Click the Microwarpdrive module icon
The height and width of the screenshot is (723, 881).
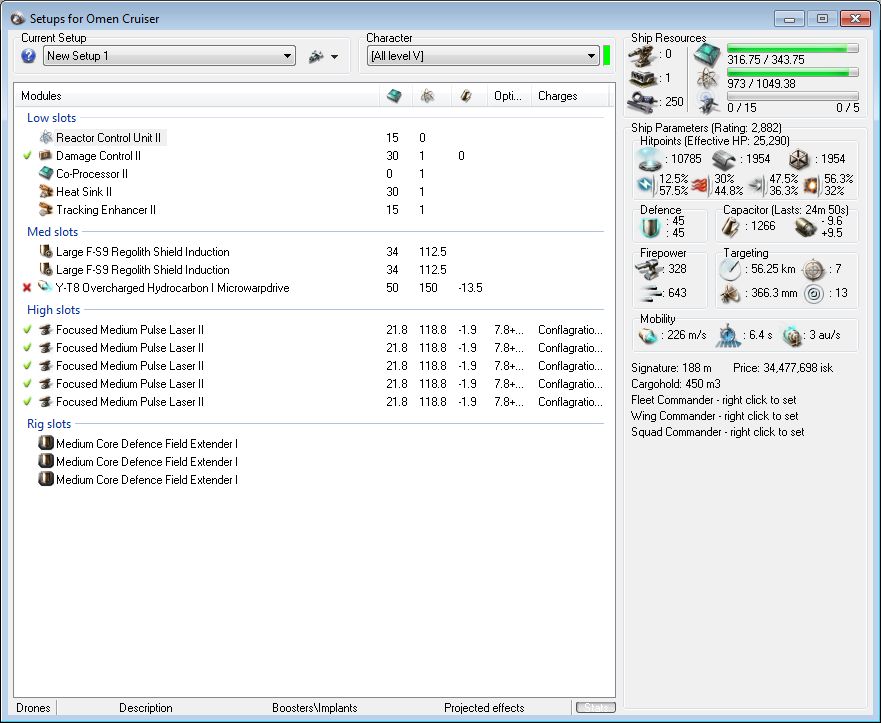[45, 287]
